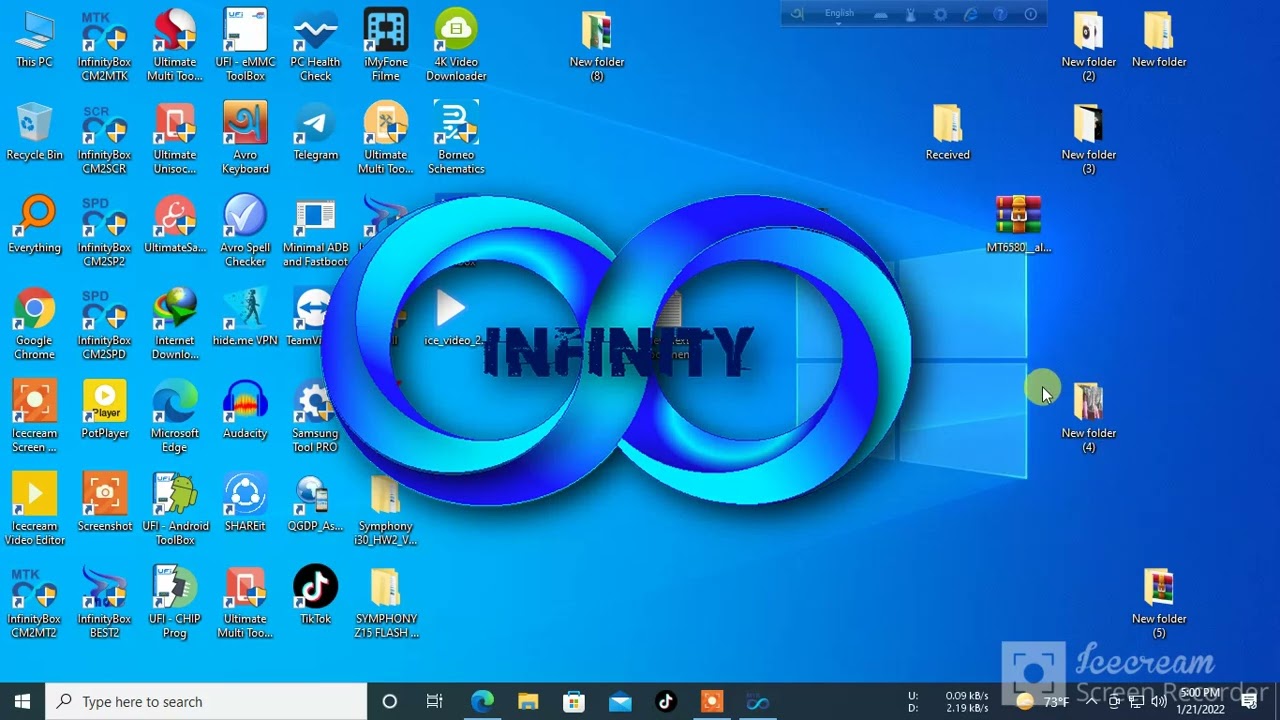Open Avro keyboard layout viewer icon
Viewport: 1280px width, 720px height.
[x=880, y=14]
